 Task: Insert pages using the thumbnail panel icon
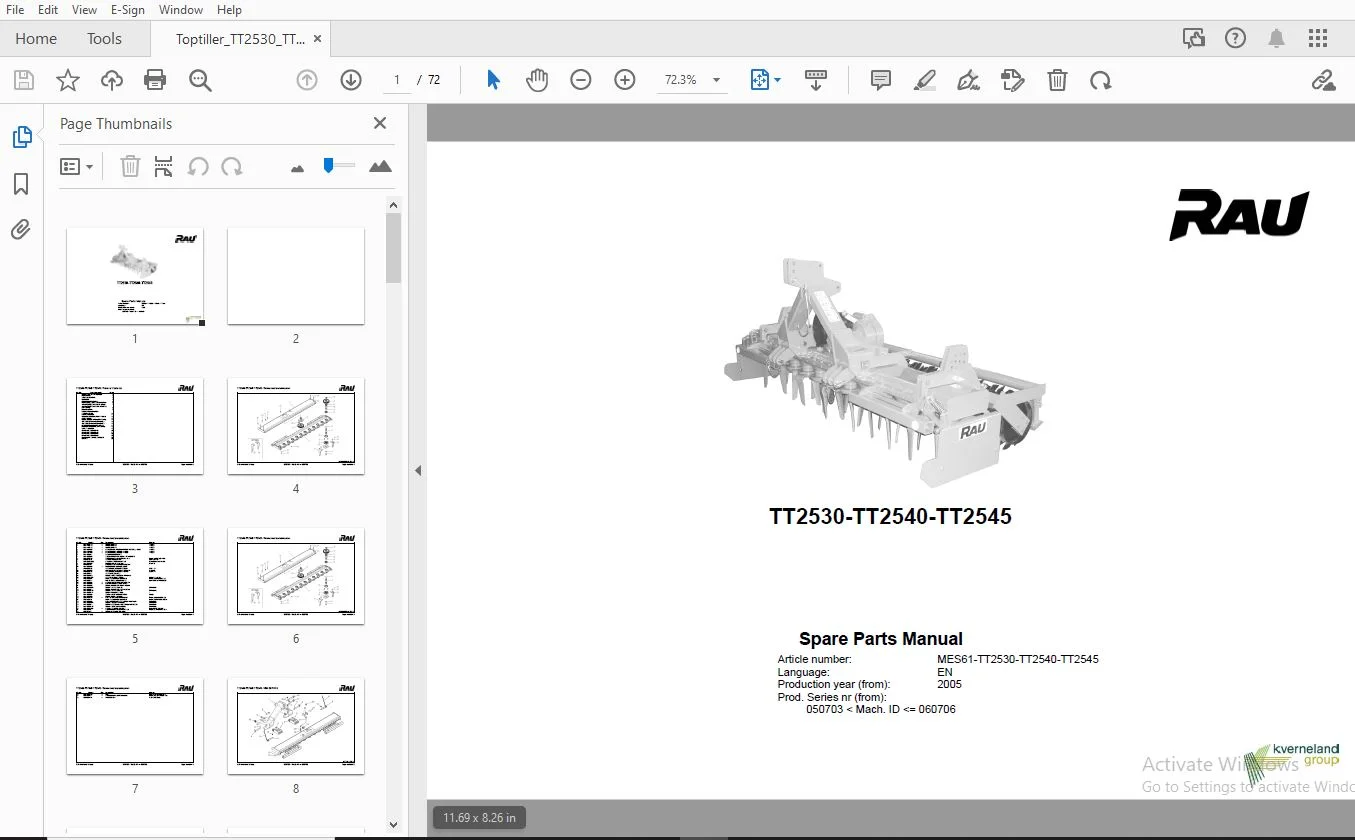pos(164,166)
